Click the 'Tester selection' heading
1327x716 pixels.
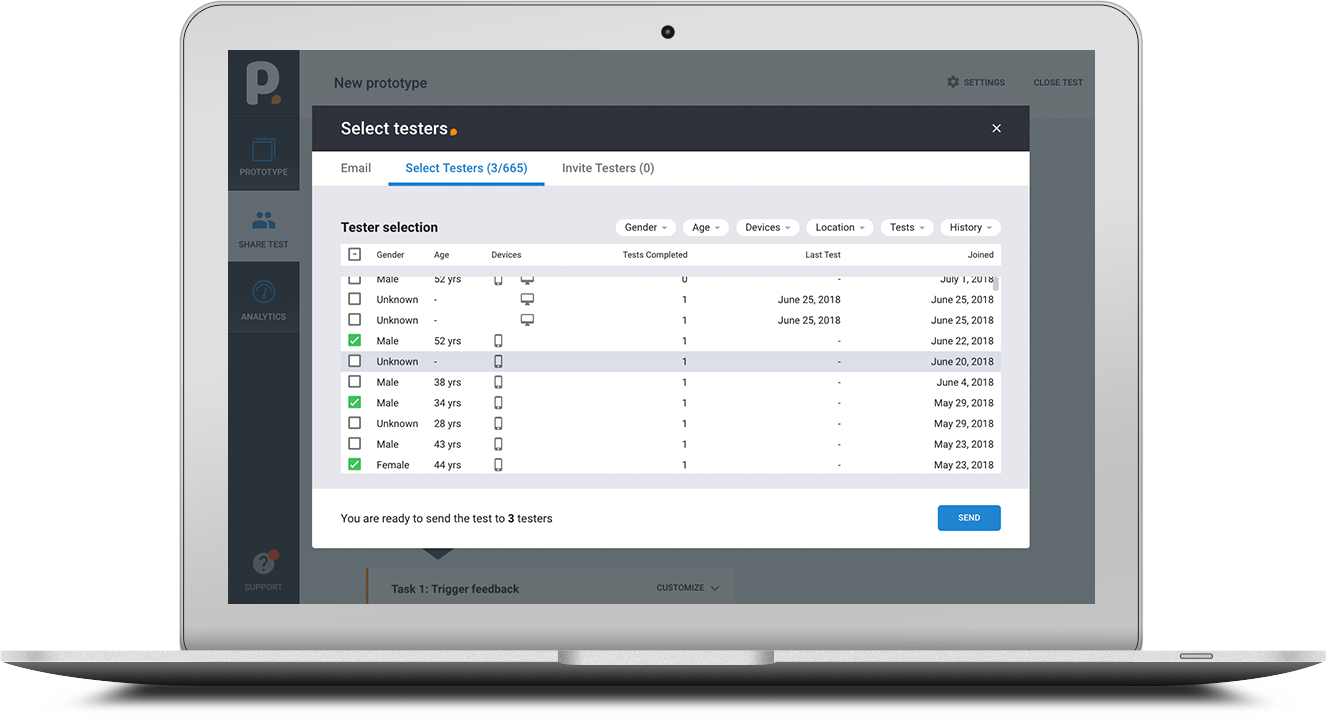pyautogui.click(x=389, y=227)
